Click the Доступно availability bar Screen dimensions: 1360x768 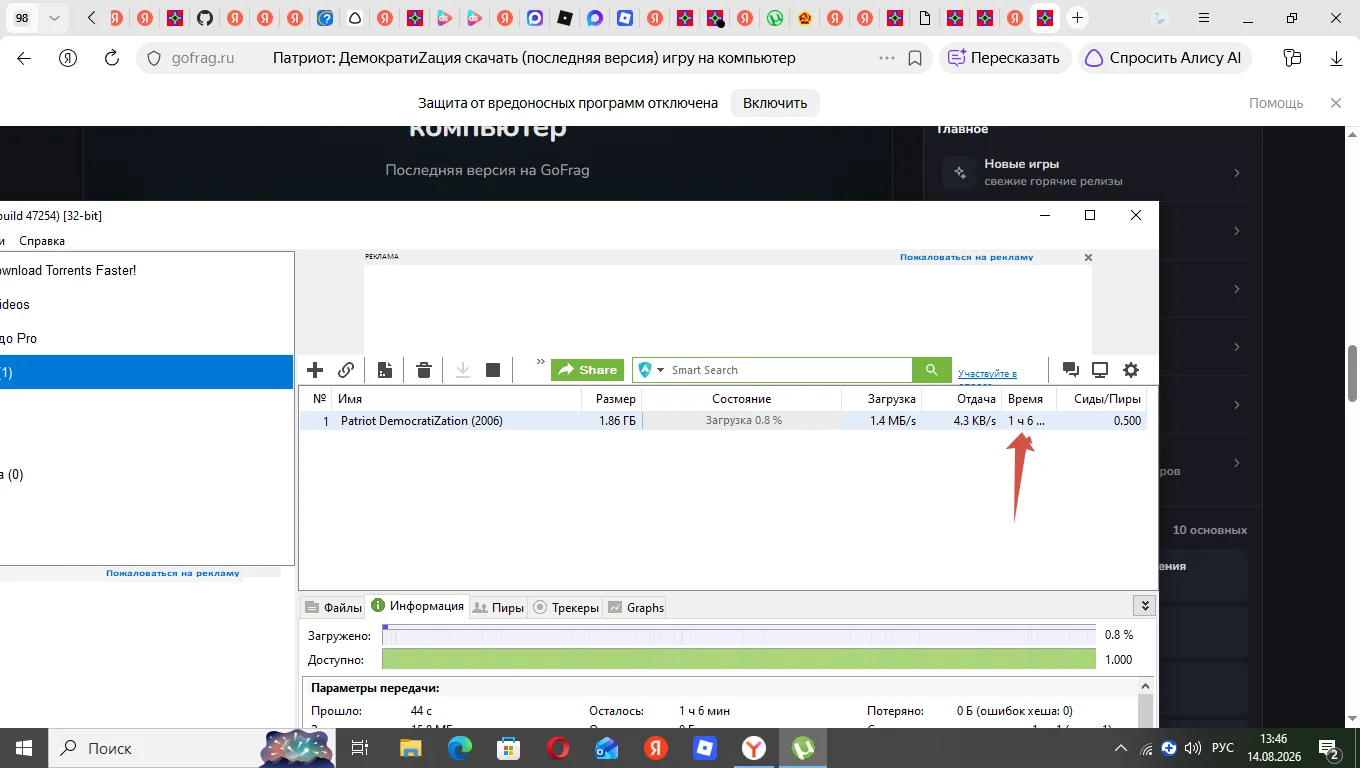coord(739,660)
